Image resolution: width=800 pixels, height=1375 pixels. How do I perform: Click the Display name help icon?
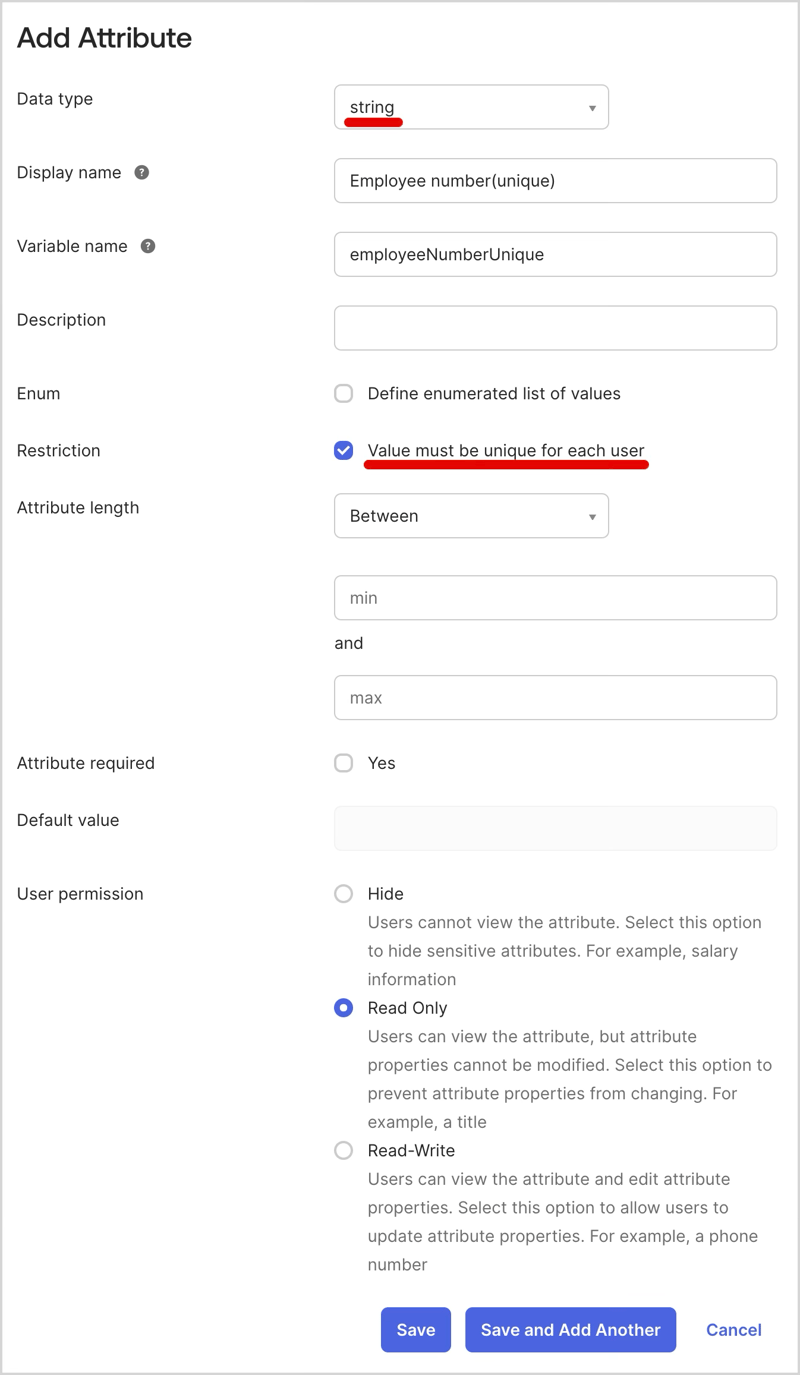pos(142,172)
